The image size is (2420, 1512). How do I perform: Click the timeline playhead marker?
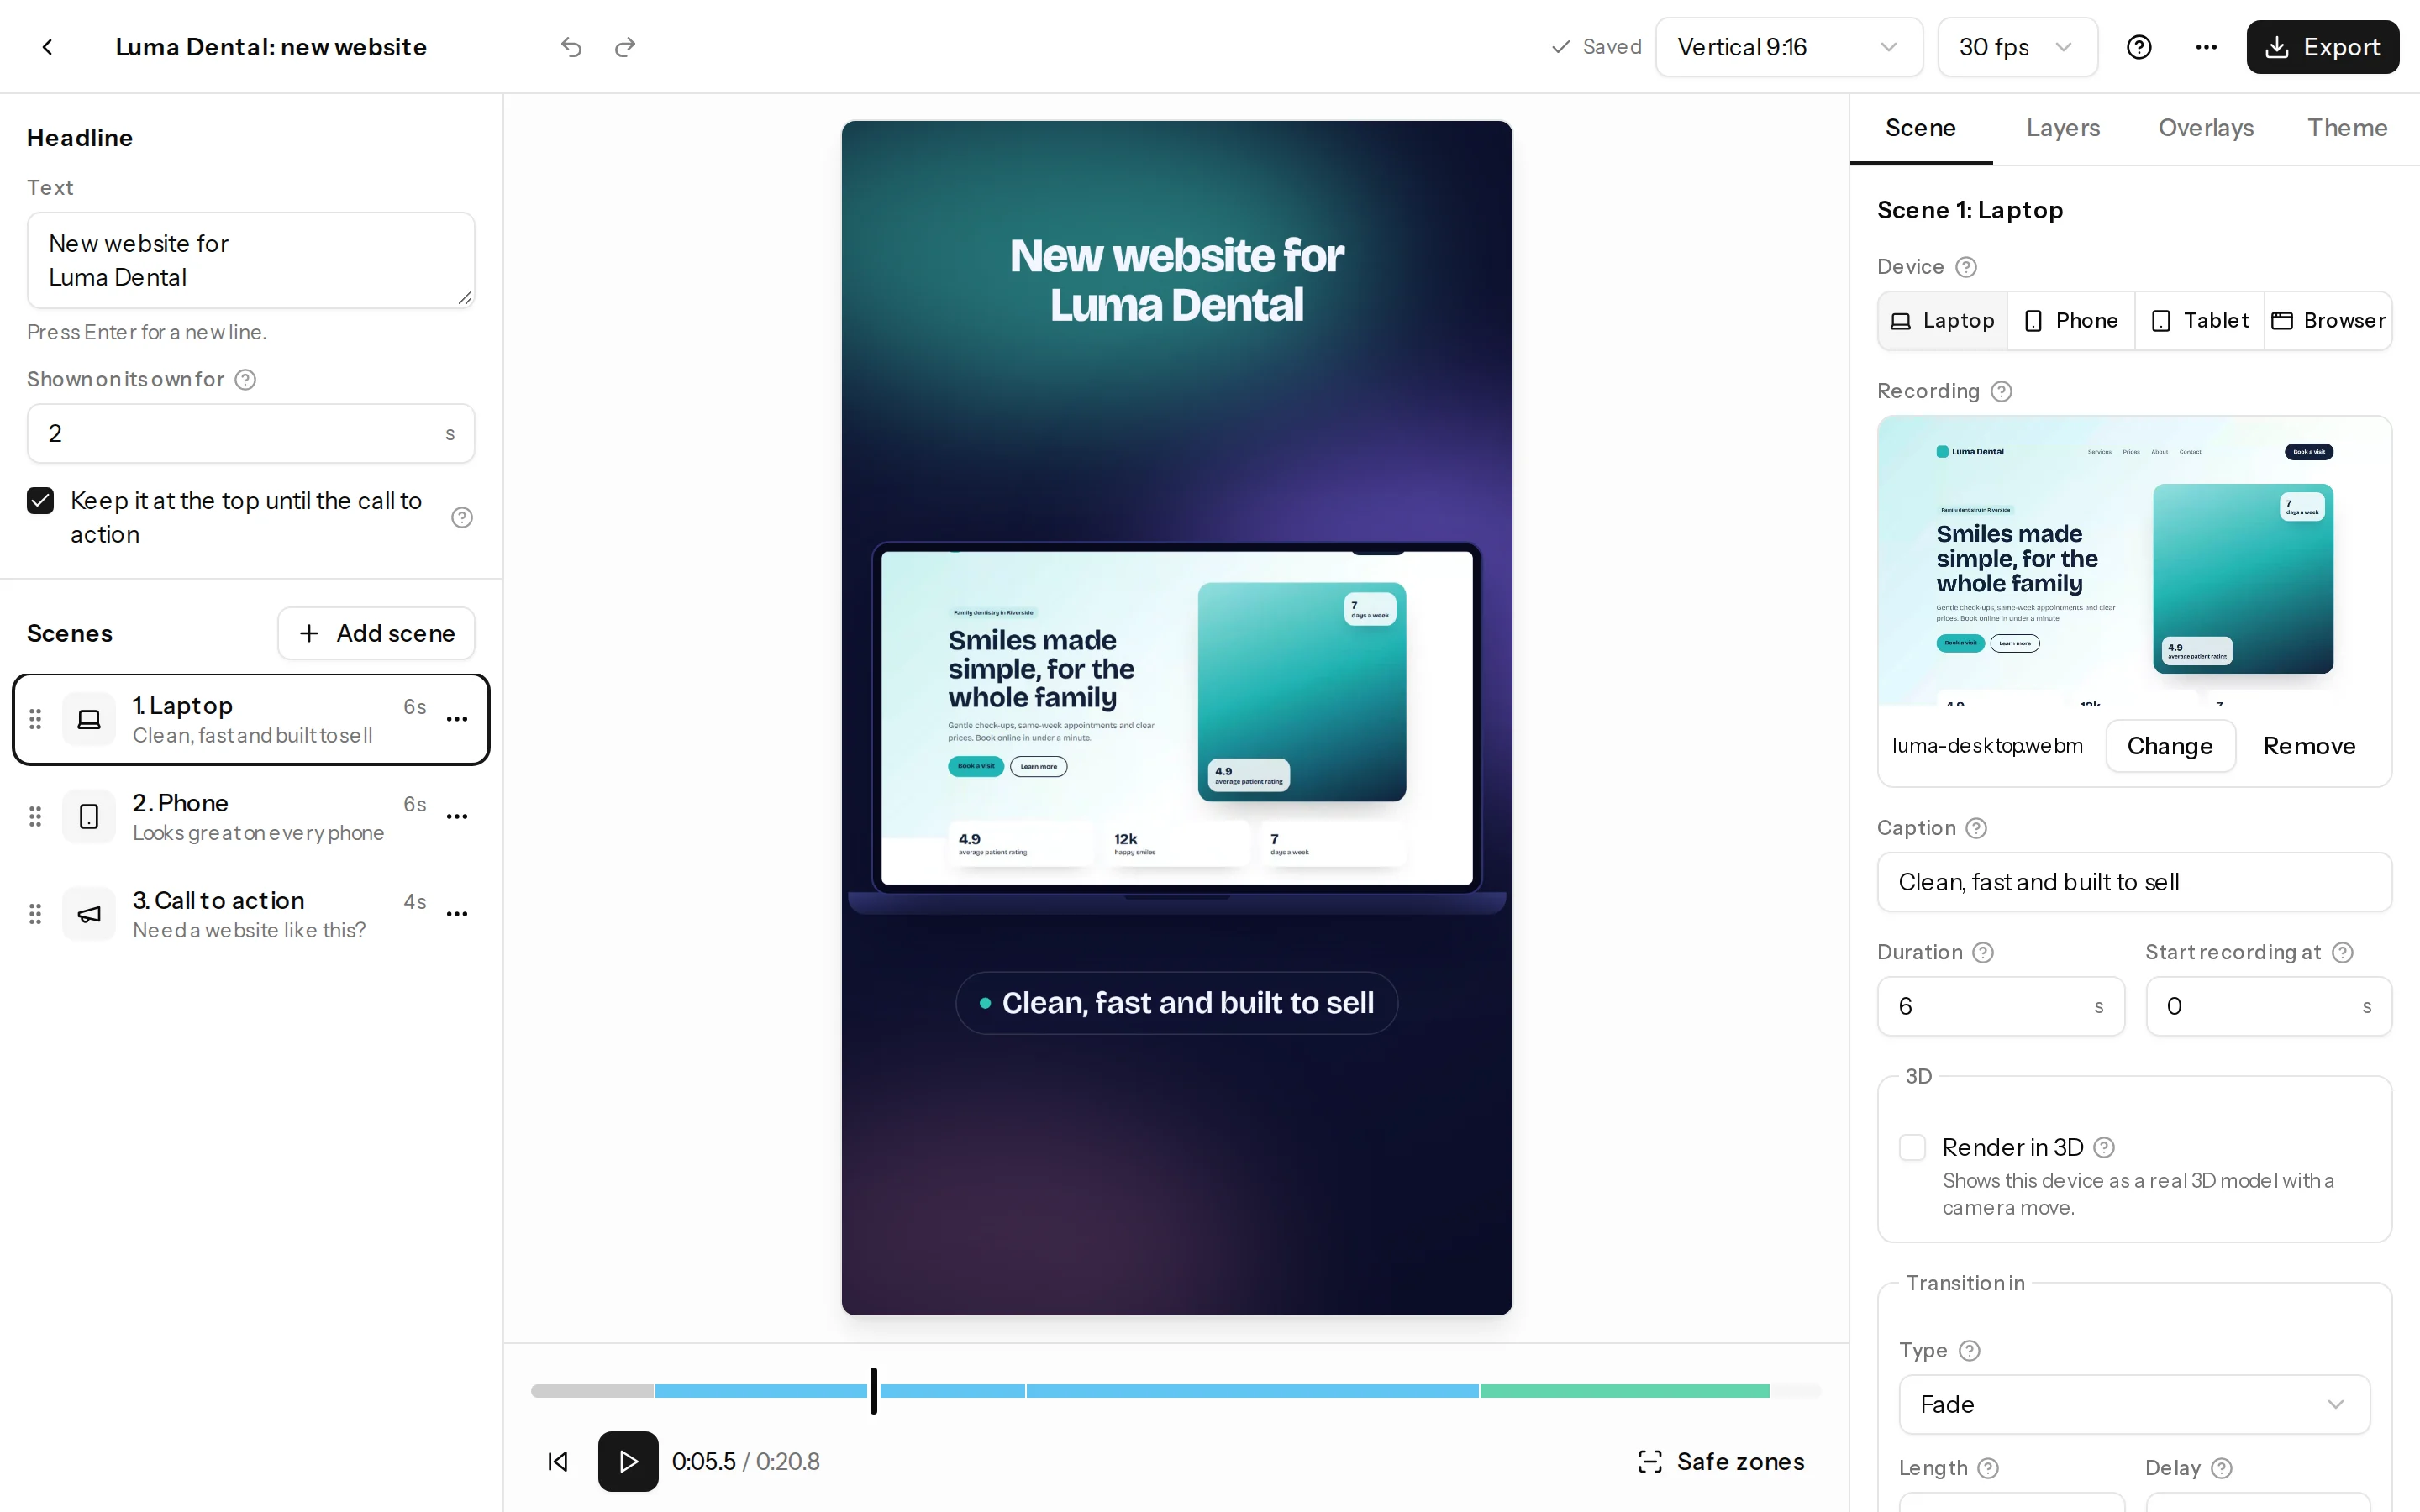point(873,1390)
